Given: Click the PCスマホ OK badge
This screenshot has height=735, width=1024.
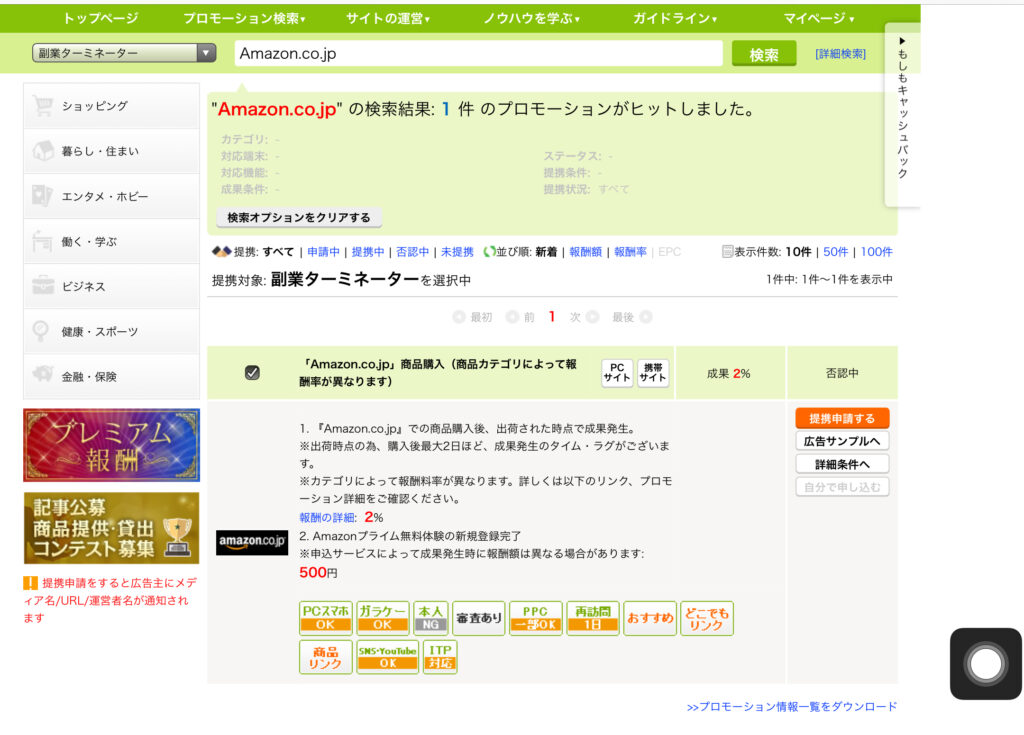Looking at the screenshot, I should 326,618.
